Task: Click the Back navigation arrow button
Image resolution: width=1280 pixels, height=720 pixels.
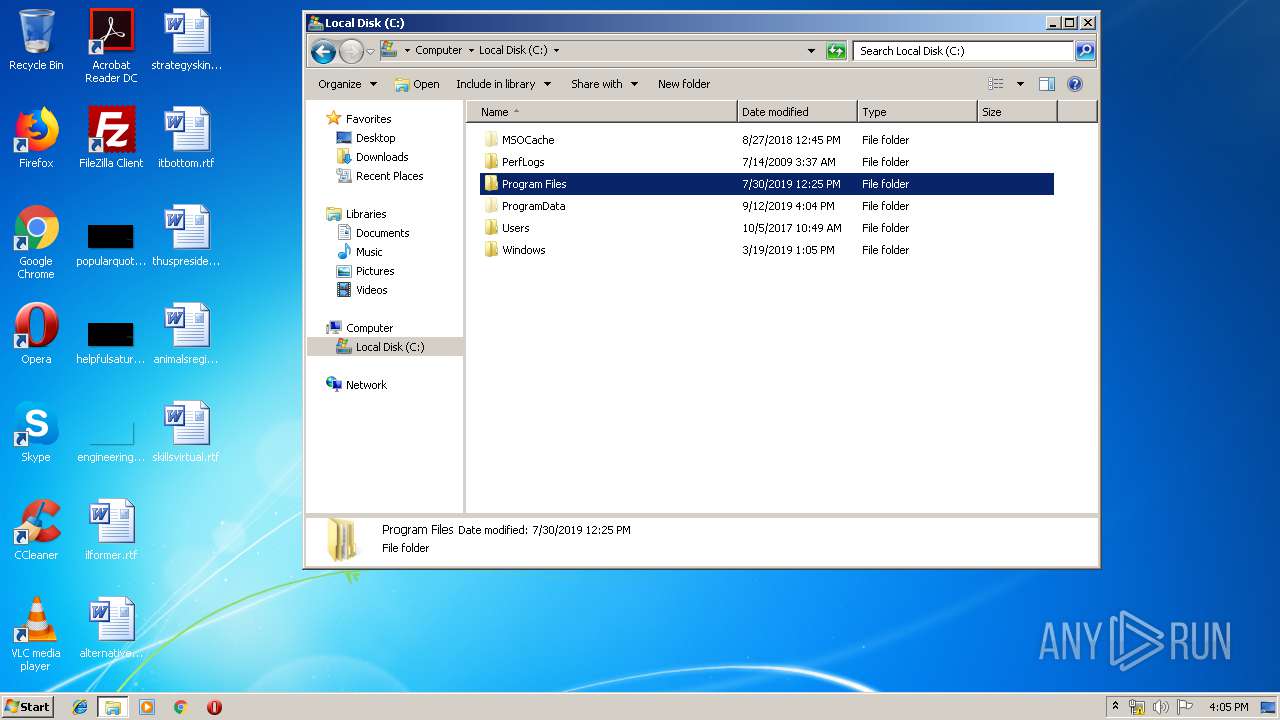Action: [x=322, y=51]
